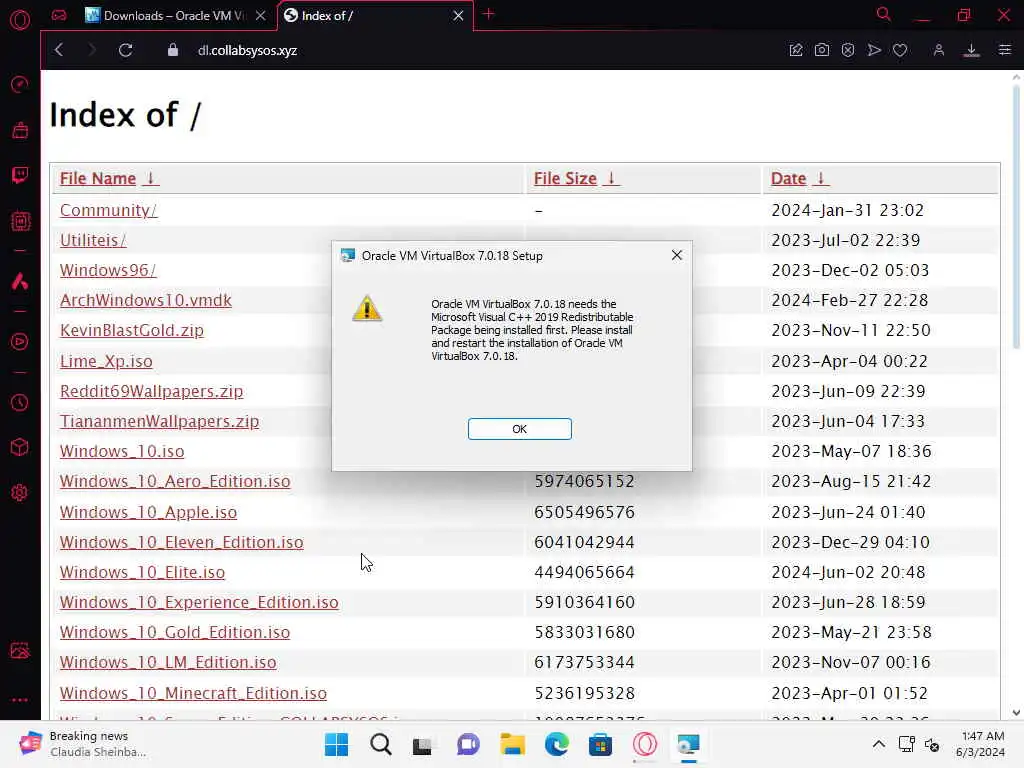This screenshot has width=1024, height=768.
Task: Open the player icon in sidebar
Action: (20, 342)
